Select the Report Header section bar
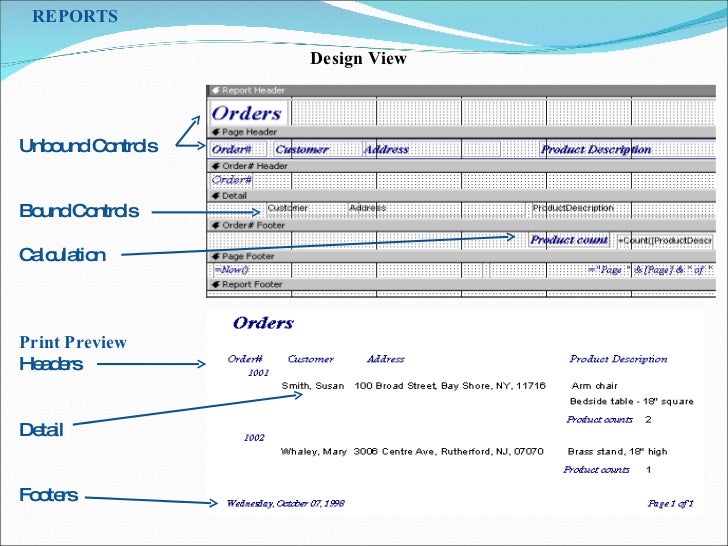The width and height of the screenshot is (728, 546). pyautogui.click(x=461, y=91)
